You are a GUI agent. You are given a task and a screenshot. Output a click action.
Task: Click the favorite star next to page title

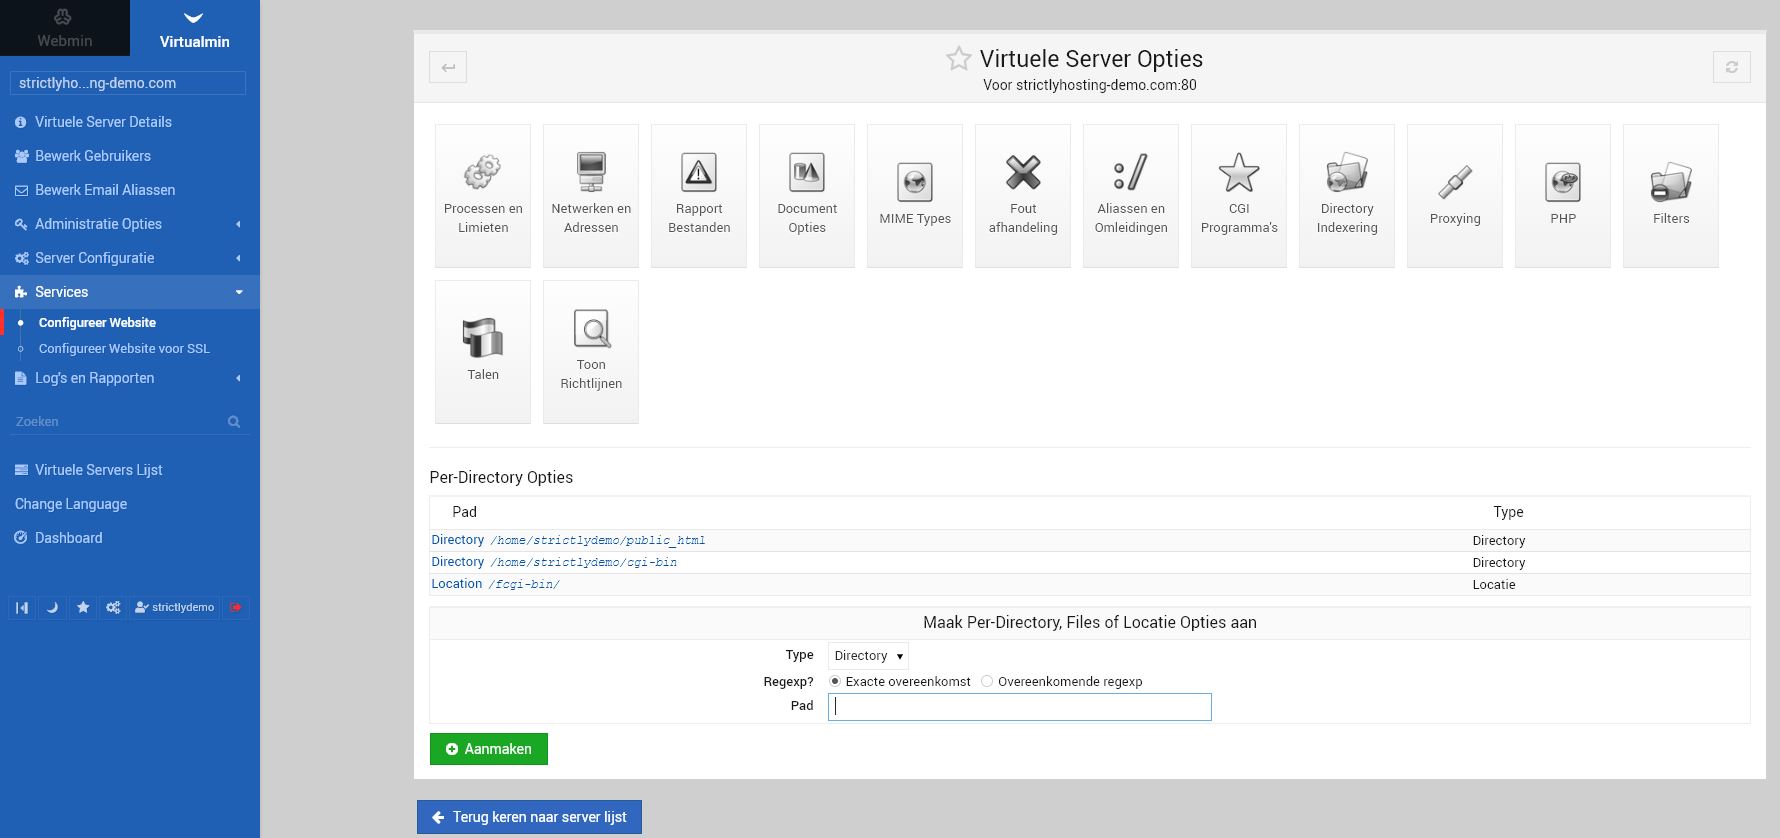959,59
